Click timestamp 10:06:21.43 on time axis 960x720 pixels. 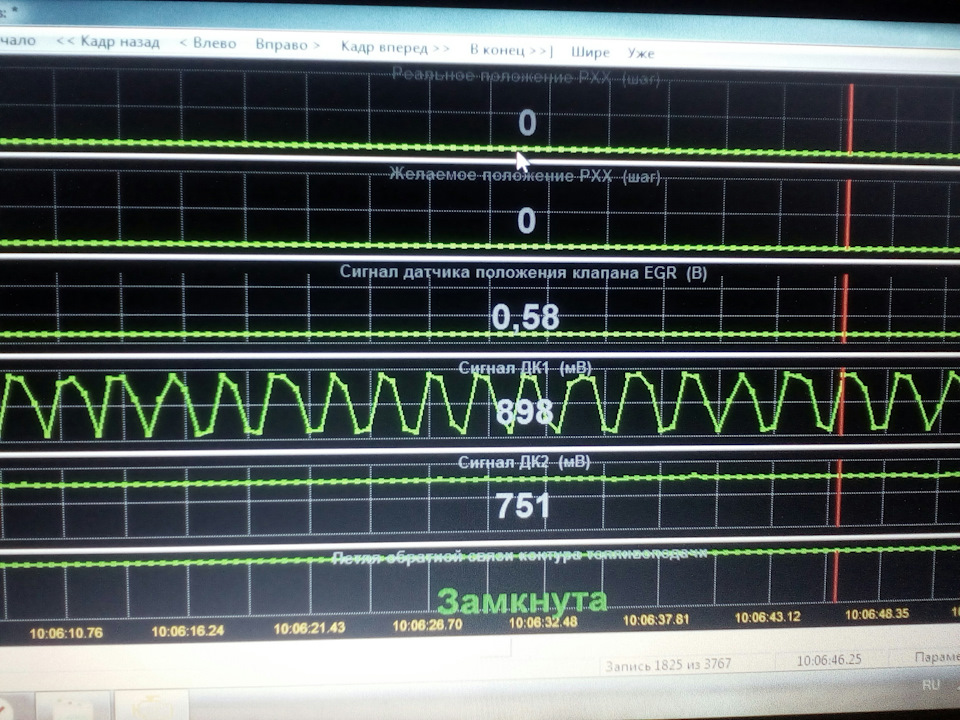309,628
